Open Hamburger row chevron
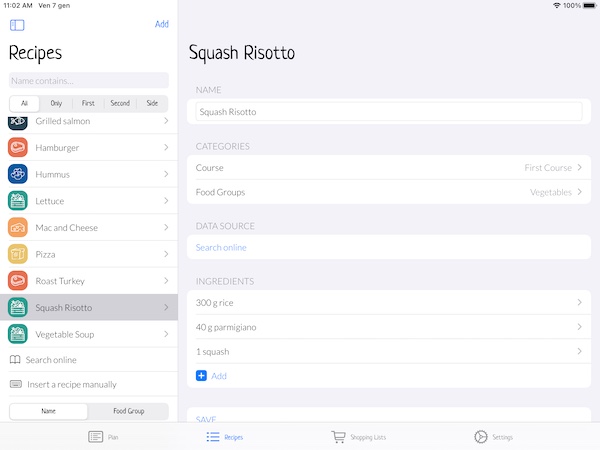 pos(166,147)
